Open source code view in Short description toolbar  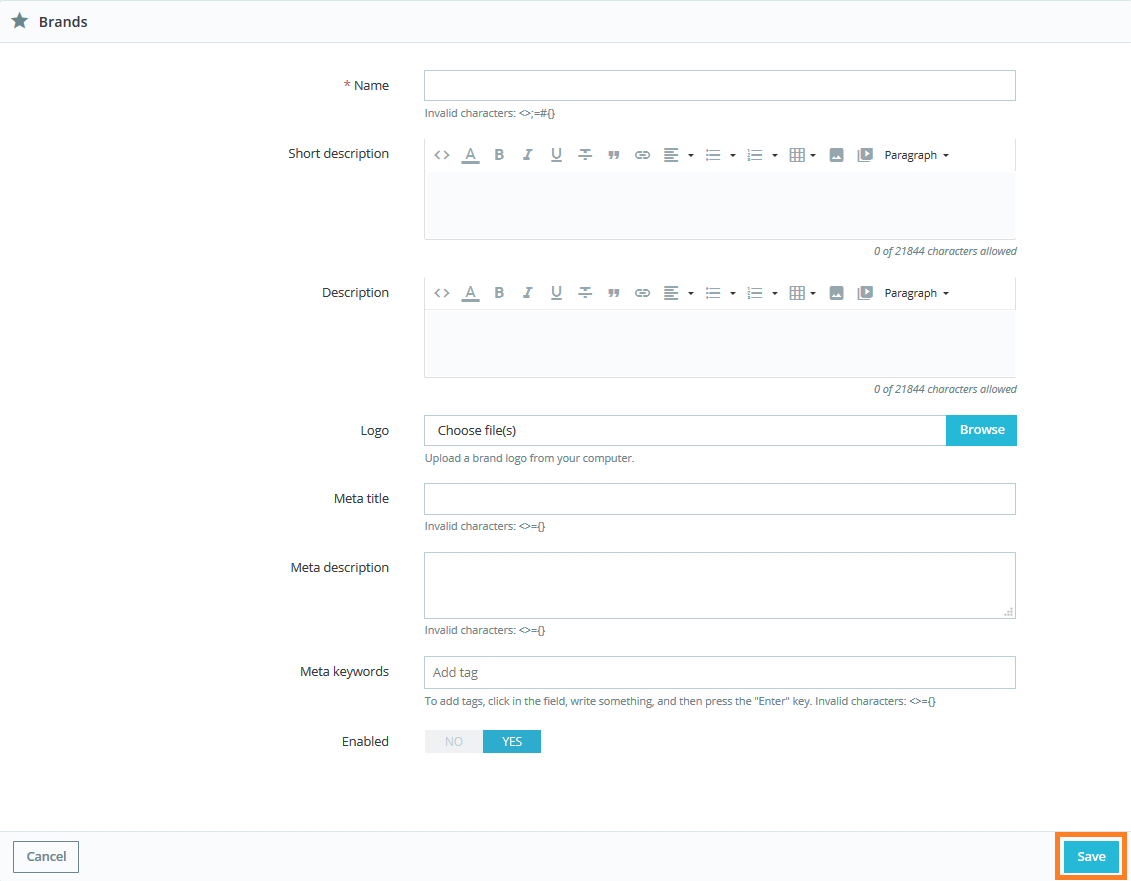coord(442,155)
